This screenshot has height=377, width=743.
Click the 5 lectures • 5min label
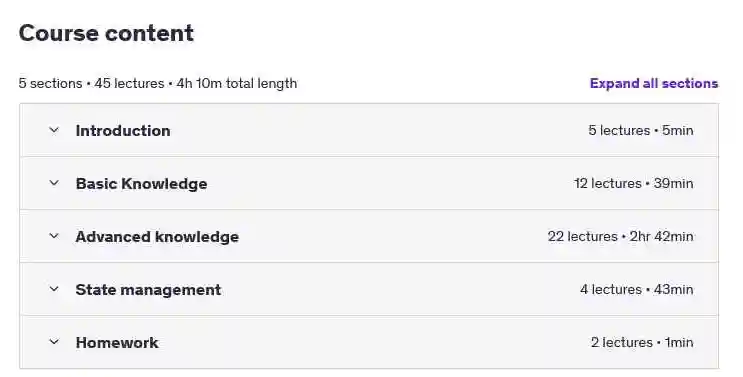click(641, 130)
